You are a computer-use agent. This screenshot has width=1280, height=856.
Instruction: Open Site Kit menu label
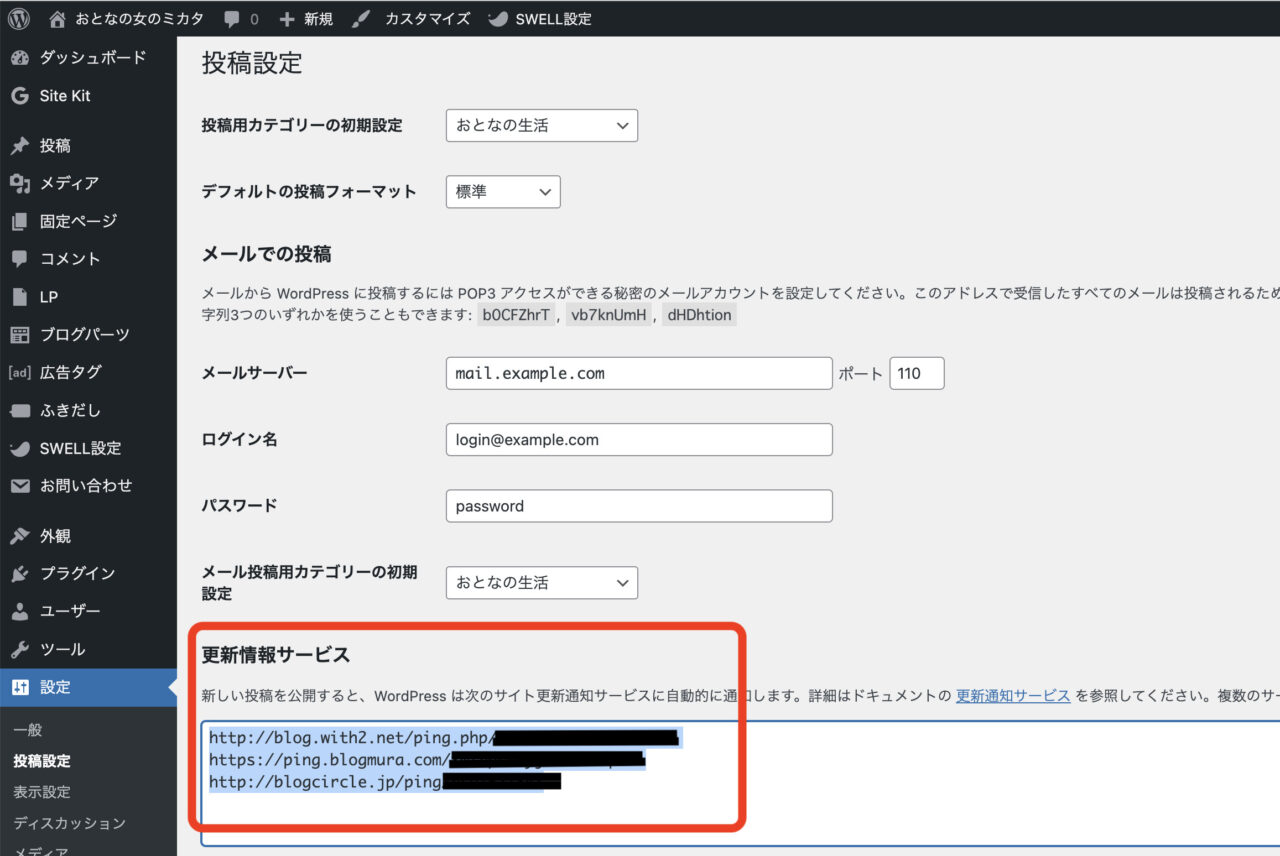pyautogui.click(x=65, y=96)
